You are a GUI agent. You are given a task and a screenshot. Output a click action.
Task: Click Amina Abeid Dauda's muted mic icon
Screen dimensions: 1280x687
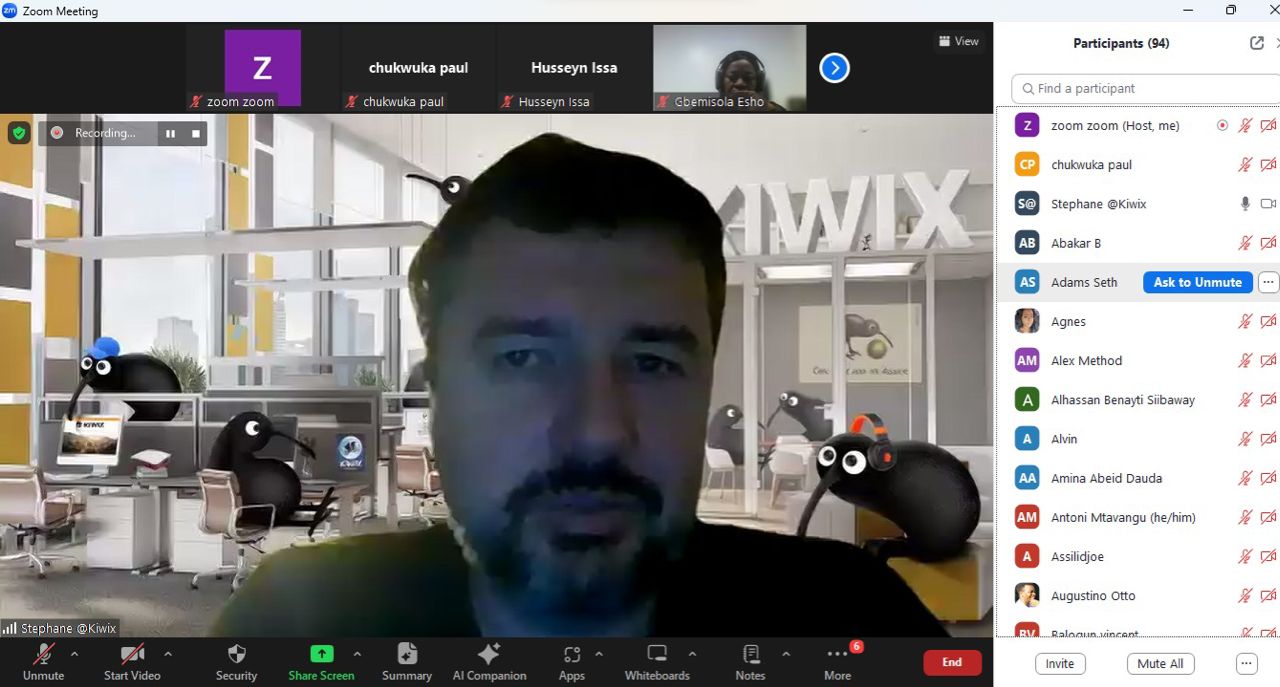pyautogui.click(x=1245, y=478)
